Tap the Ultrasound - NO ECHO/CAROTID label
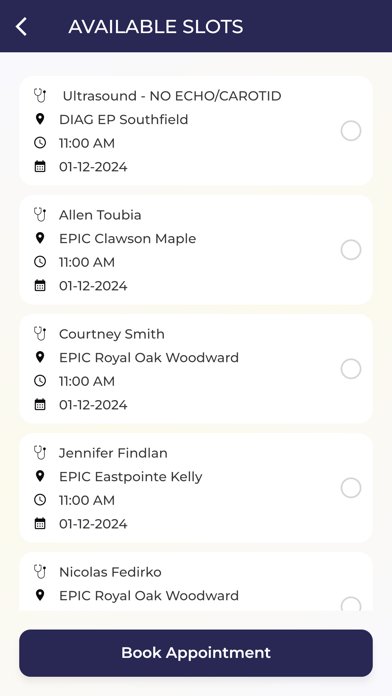 pyautogui.click(x=172, y=96)
